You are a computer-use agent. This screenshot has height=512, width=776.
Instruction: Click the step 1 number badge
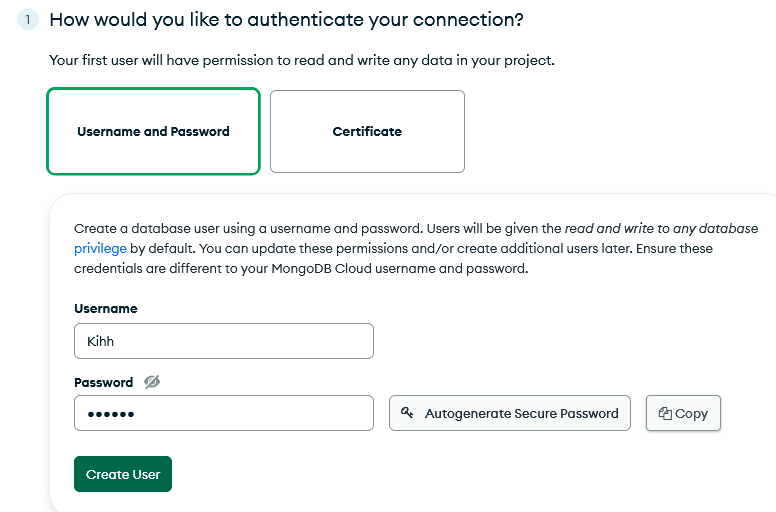(28, 19)
